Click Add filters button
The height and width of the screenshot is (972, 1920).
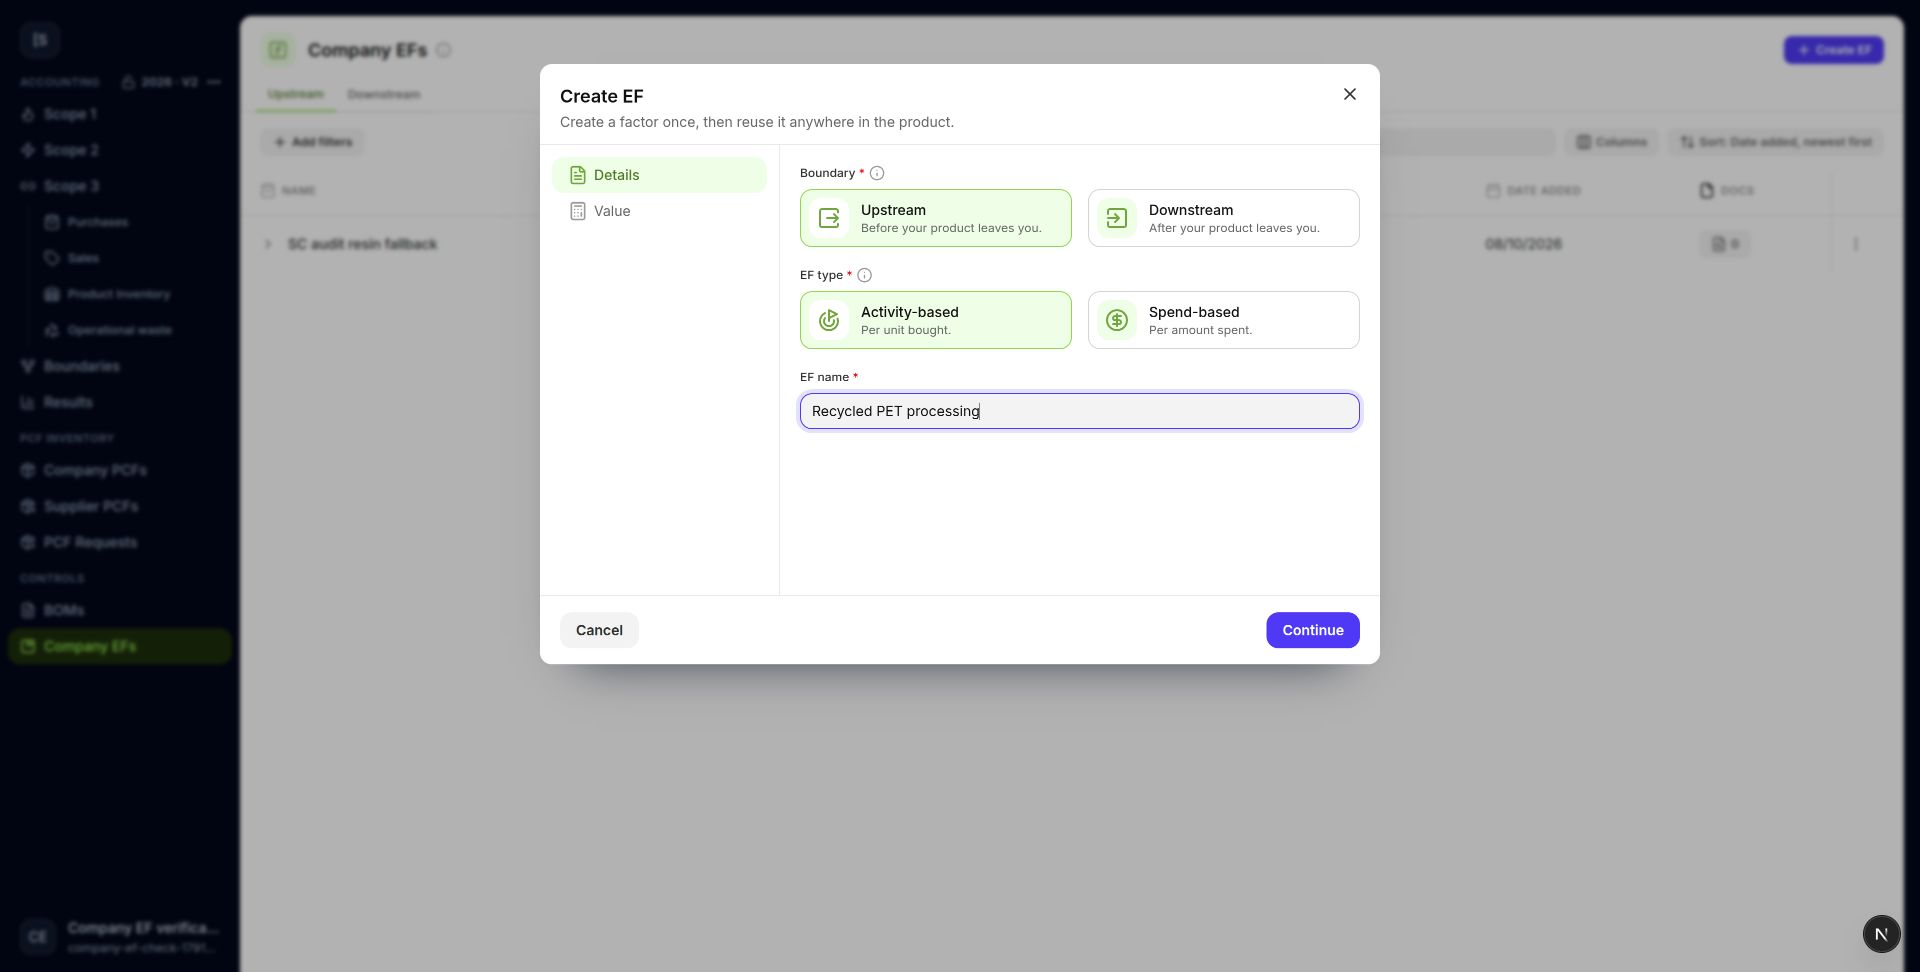point(313,142)
